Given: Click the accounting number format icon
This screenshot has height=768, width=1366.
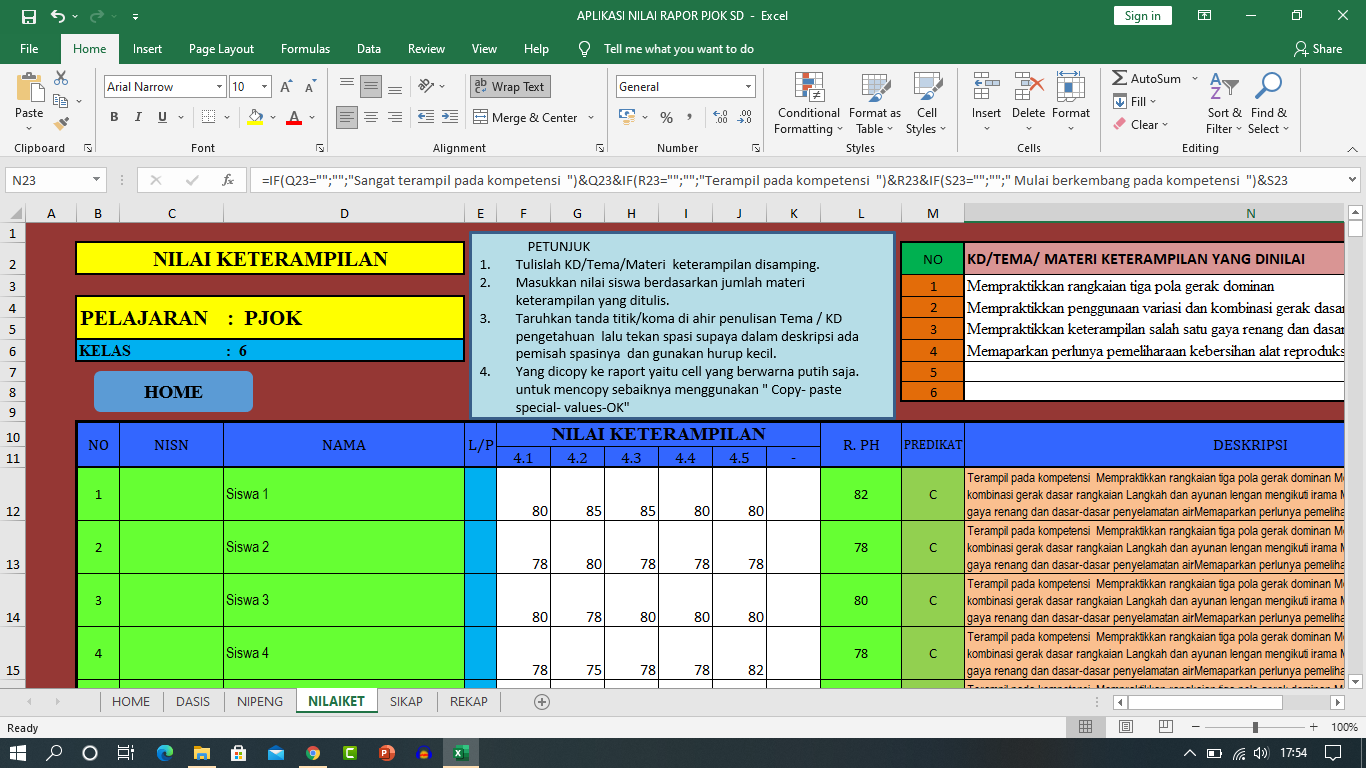Looking at the screenshot, I should 627,117.
